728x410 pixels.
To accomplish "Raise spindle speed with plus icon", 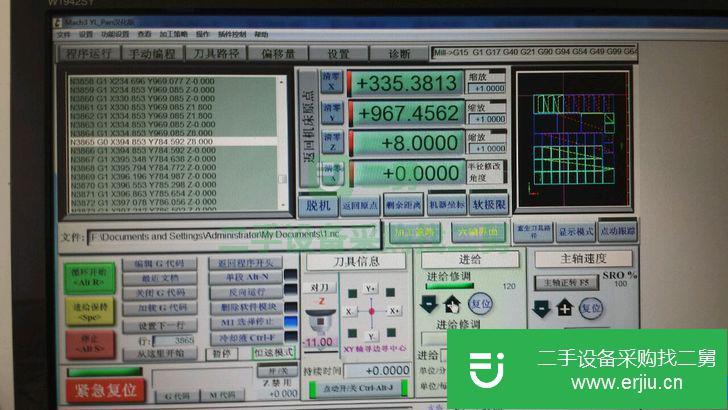I will coord(565,308).
